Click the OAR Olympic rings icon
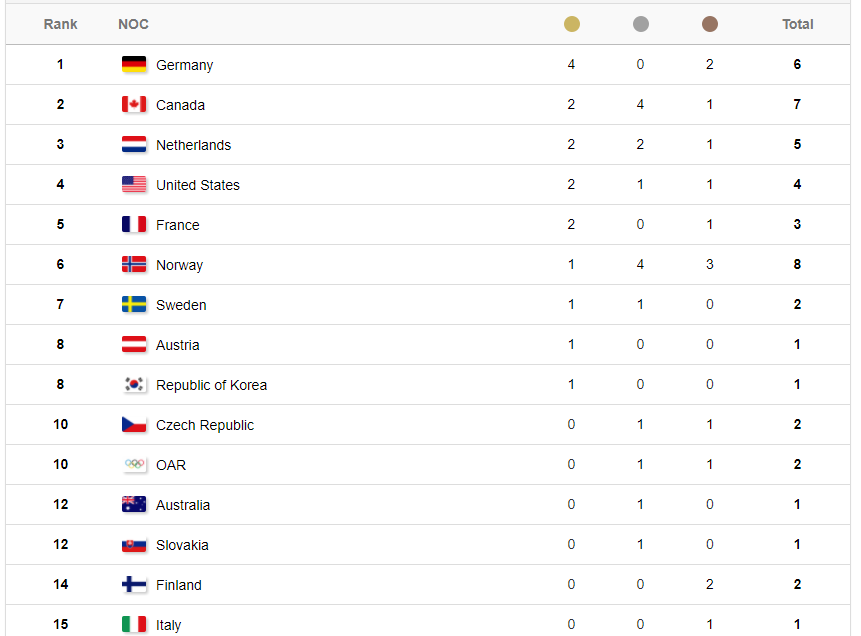Image resolution: width=861 pixels, height=636 pixels. [134, 465]
